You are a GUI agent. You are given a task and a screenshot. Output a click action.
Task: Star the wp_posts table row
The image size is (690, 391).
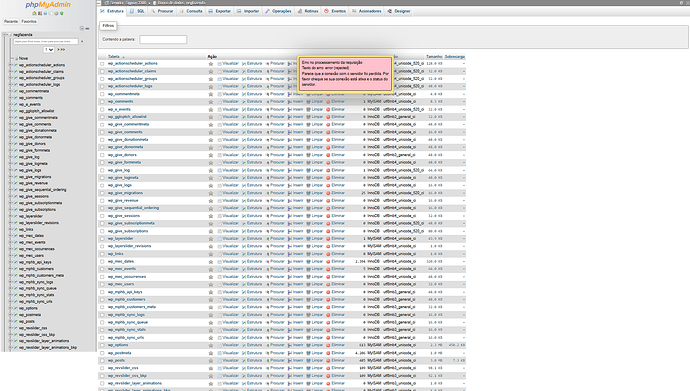[211, 361]
